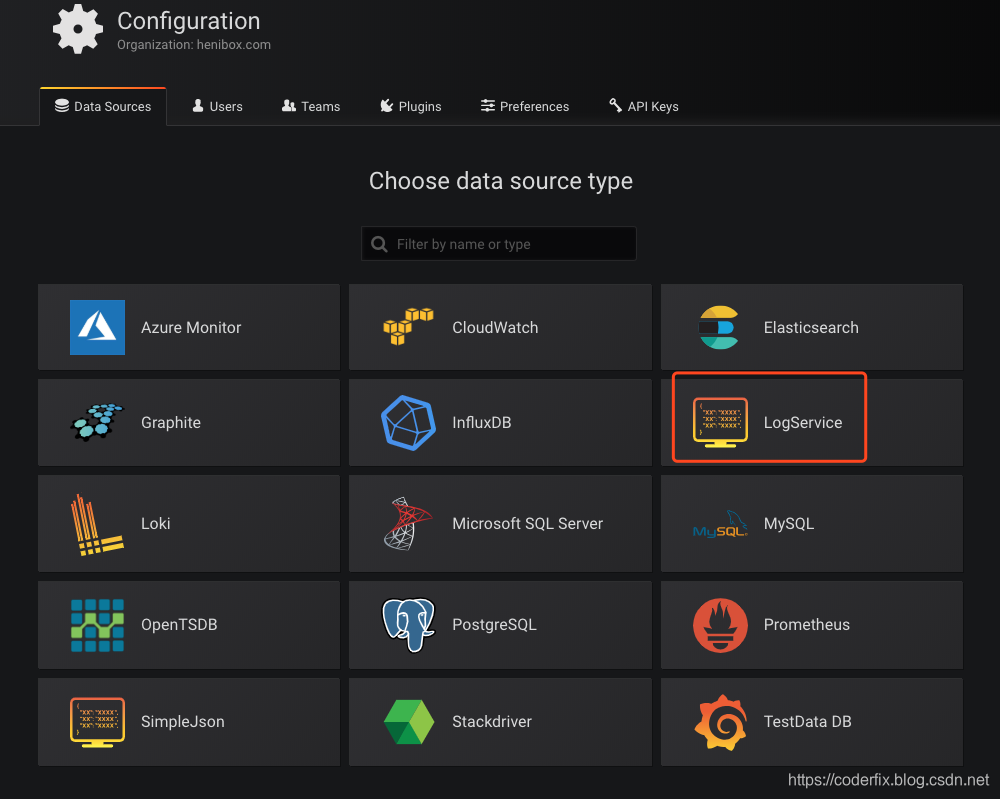Pick InfluxDB data source label
This screenshot has width=1000, height=799.
point(482,423)
